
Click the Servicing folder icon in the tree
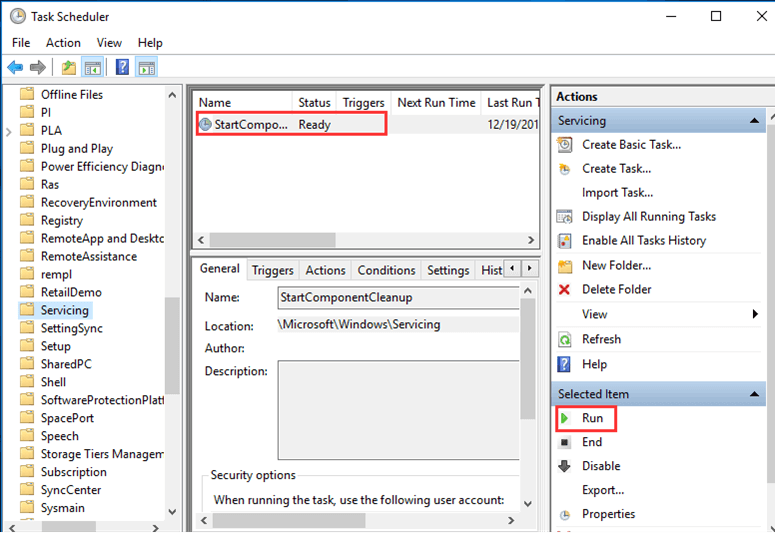coord(27,310)
